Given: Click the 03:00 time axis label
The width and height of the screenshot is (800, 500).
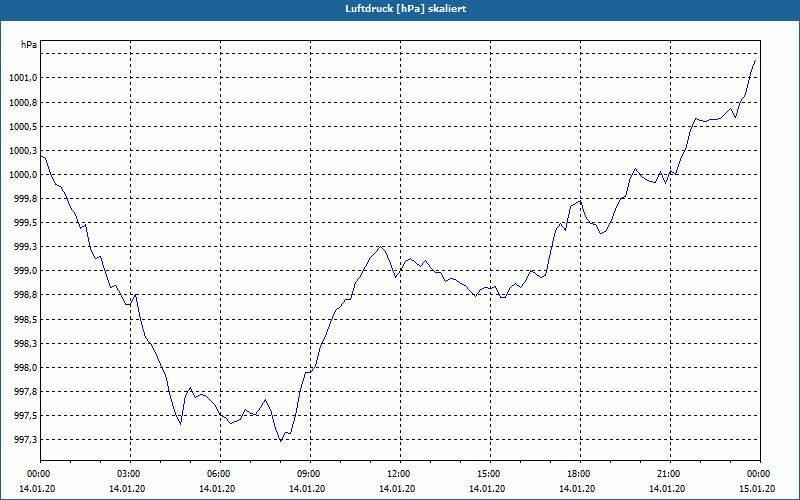Looking at the screenshot, I should click(x=130, y=474).
